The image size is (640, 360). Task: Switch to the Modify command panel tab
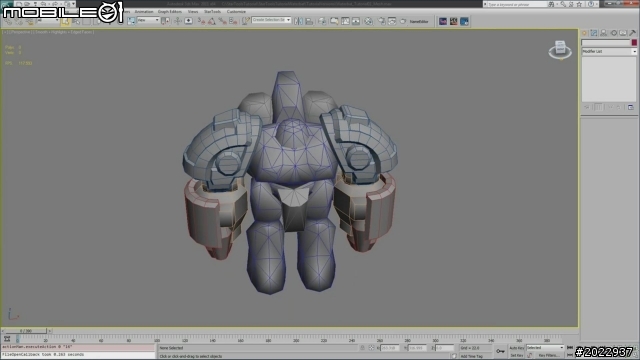pos(594,33)
